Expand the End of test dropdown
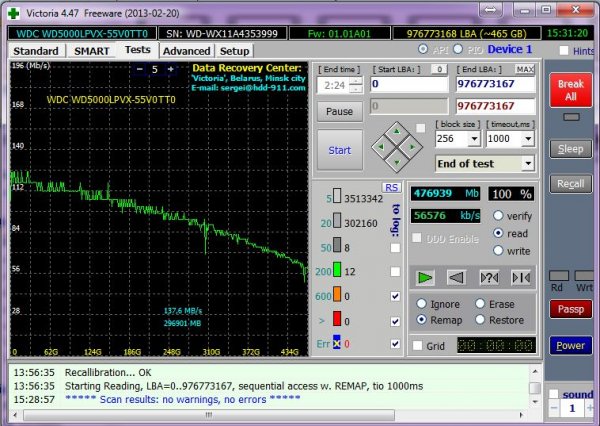600x426 pixels. (x=527, y=163)
